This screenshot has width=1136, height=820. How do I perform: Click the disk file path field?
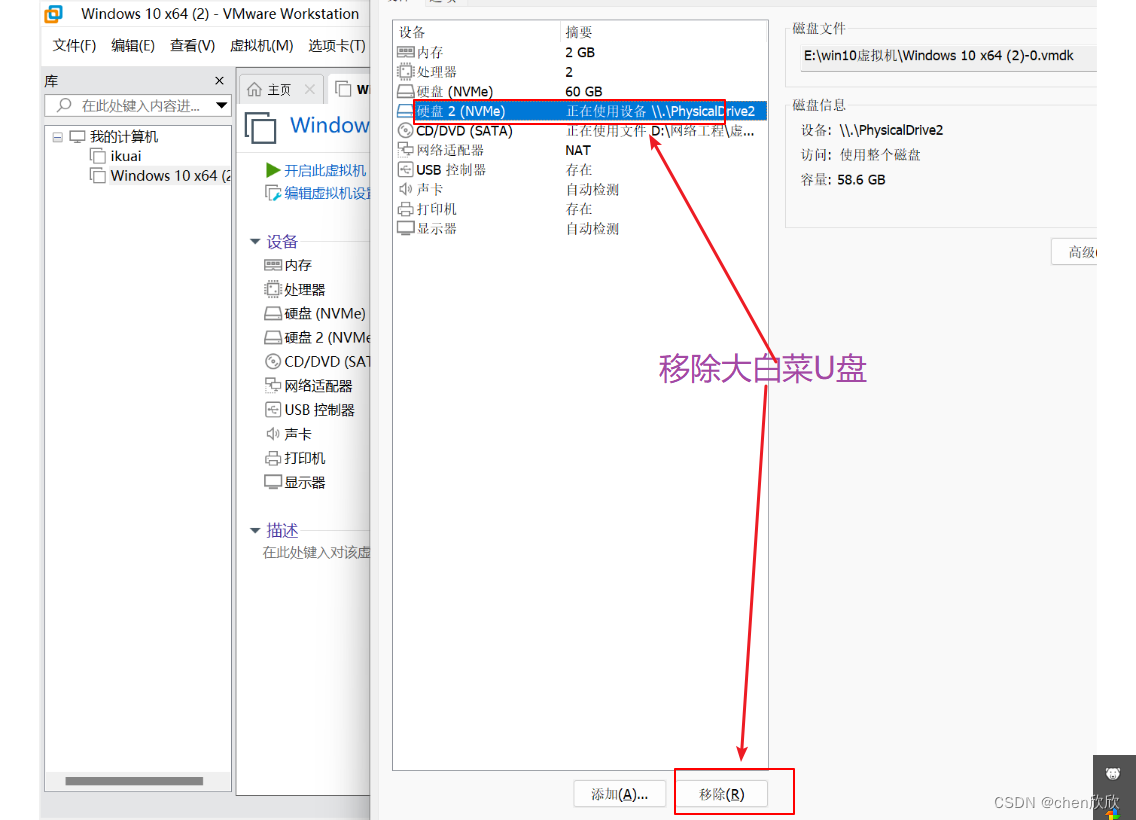(x=948, y=57)
